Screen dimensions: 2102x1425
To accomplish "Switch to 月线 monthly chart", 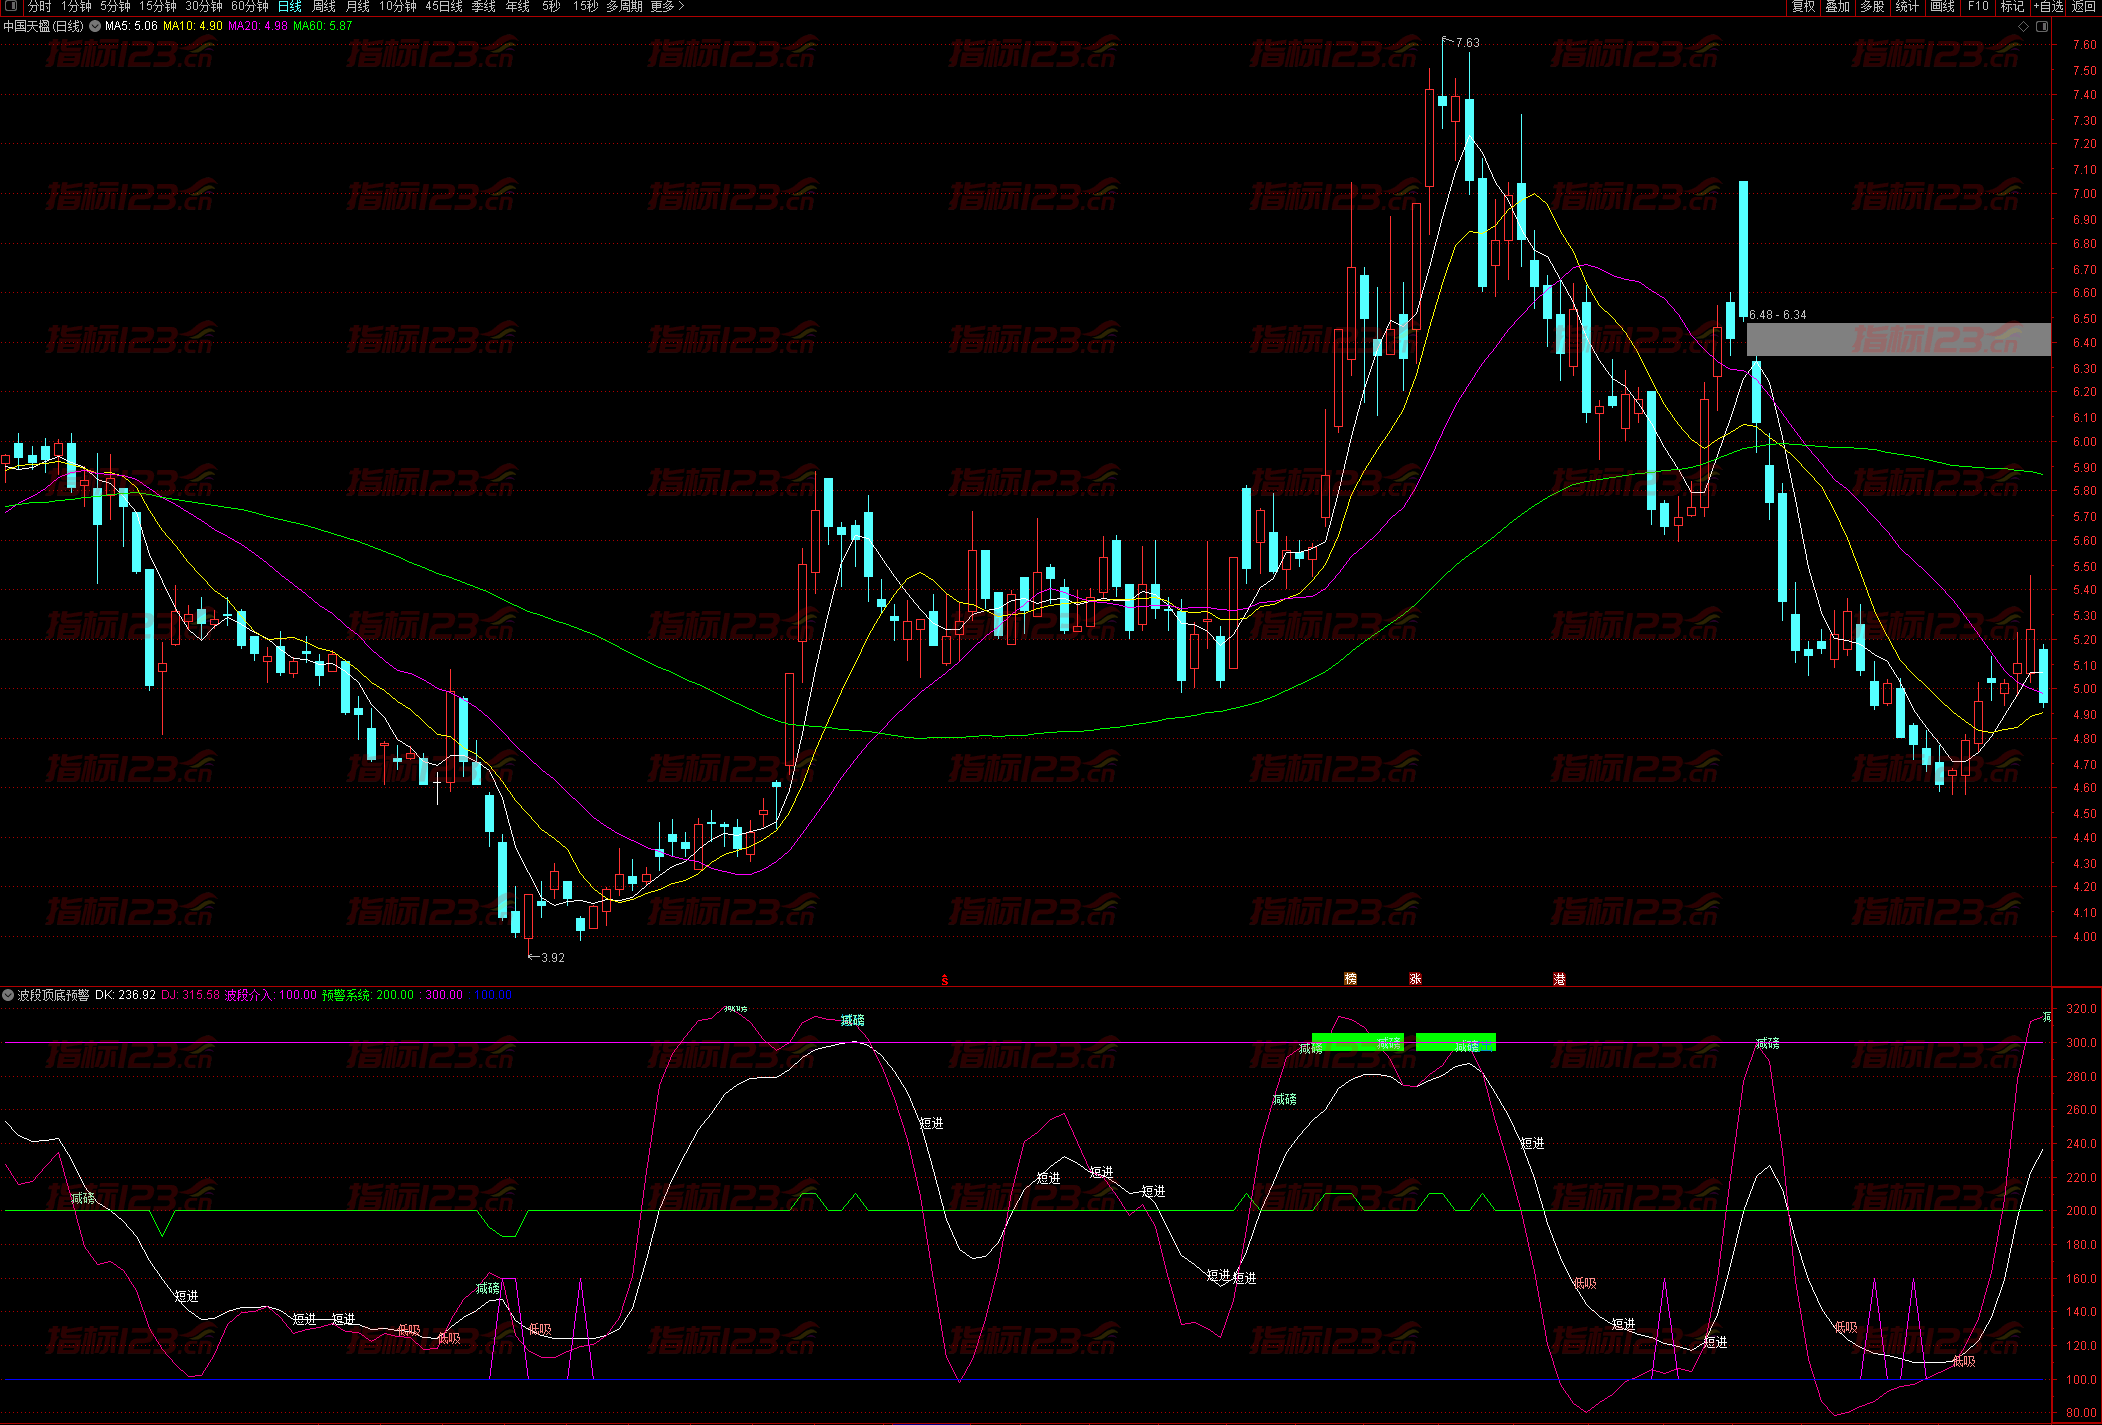I will pyautogui.click(x=358, y=7).
